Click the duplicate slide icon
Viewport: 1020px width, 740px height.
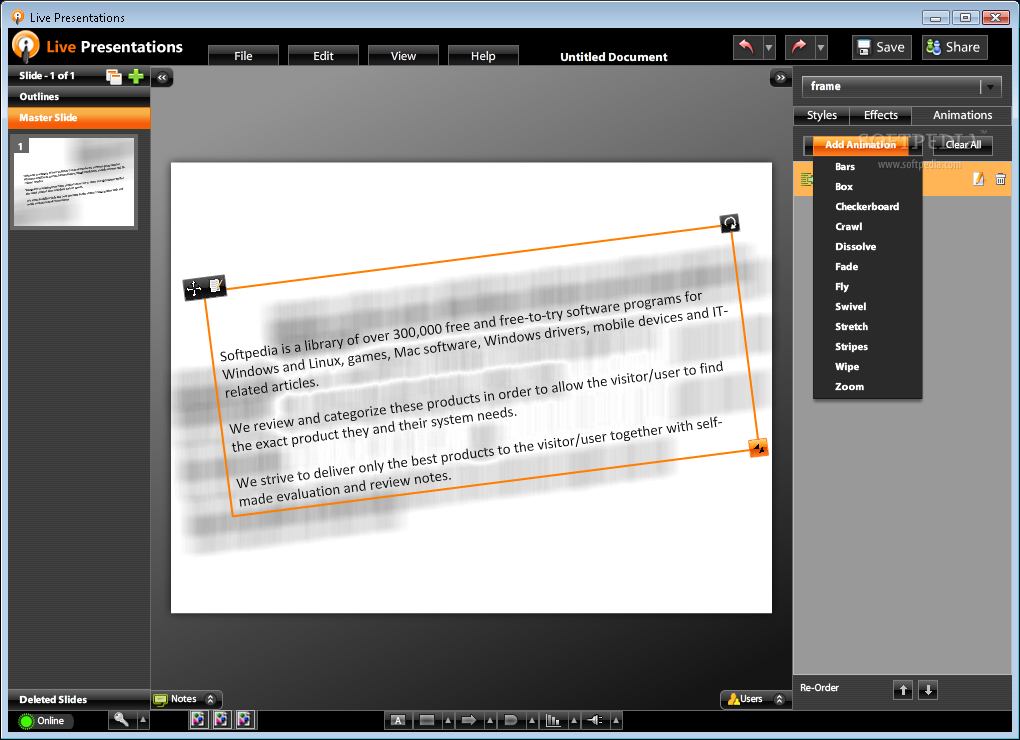pyautogui.click(x=114, y=77)
